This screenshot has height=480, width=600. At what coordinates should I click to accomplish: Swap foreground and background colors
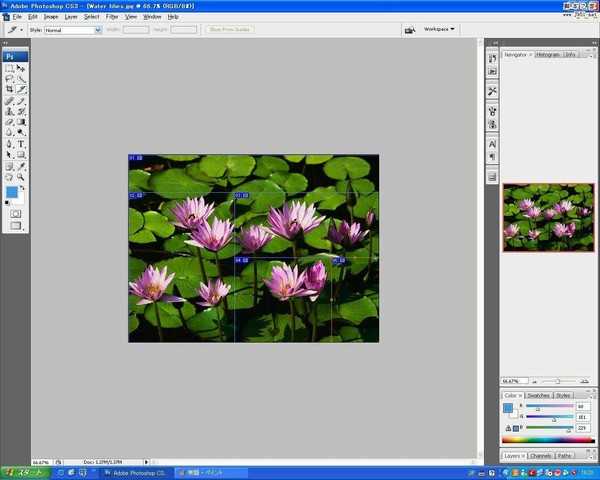(23, 186)
